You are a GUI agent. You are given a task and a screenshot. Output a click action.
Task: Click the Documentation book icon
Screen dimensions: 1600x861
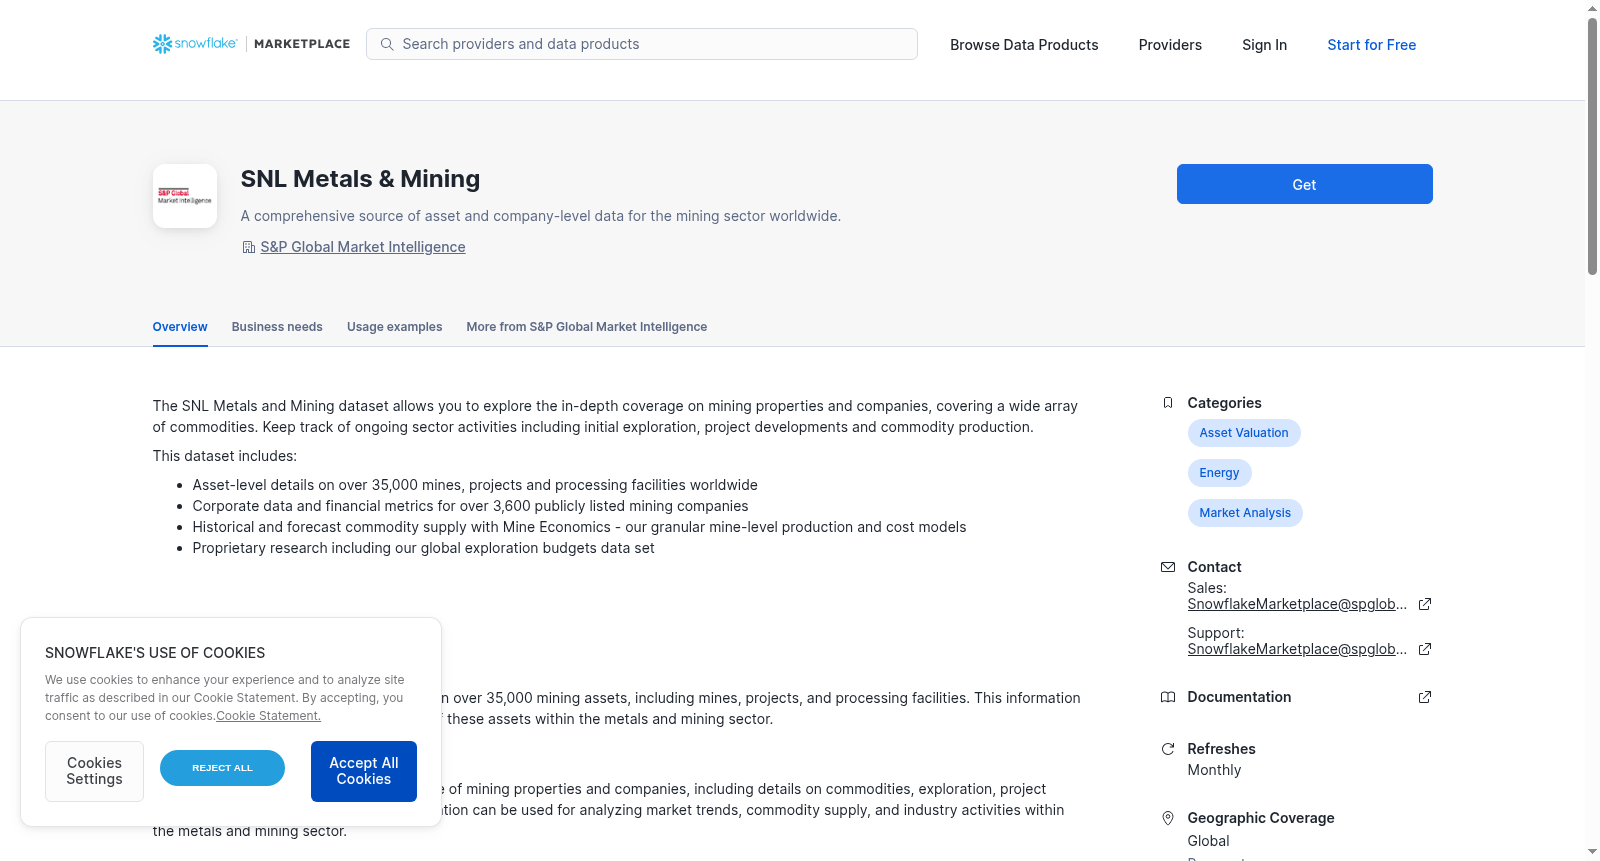pos(1168,697)
